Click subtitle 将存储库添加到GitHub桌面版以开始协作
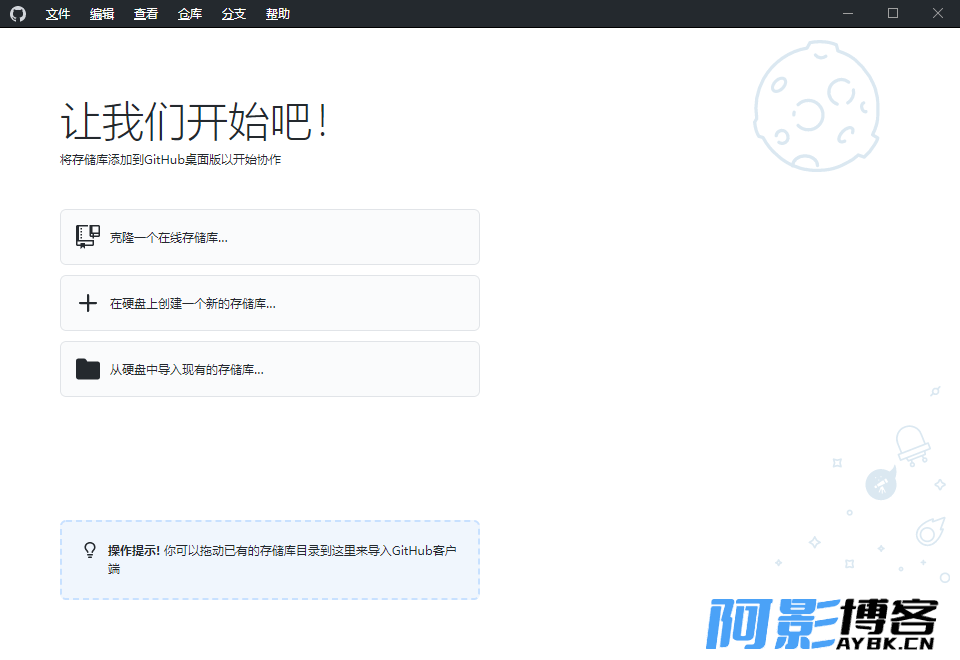 tap(170, 160)
